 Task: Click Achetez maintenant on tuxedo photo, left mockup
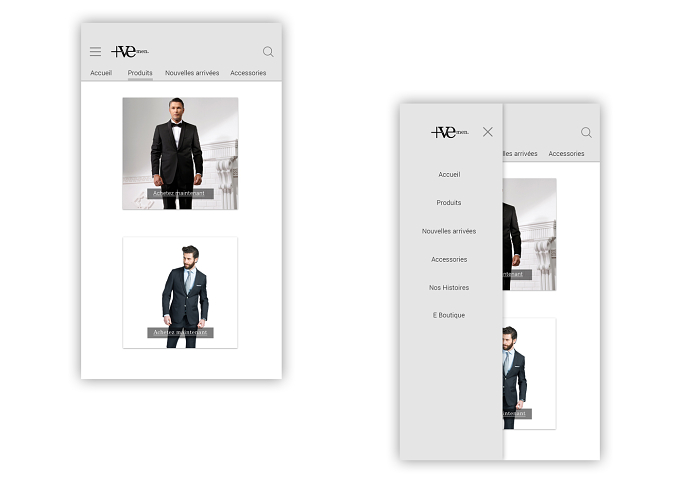180,193
